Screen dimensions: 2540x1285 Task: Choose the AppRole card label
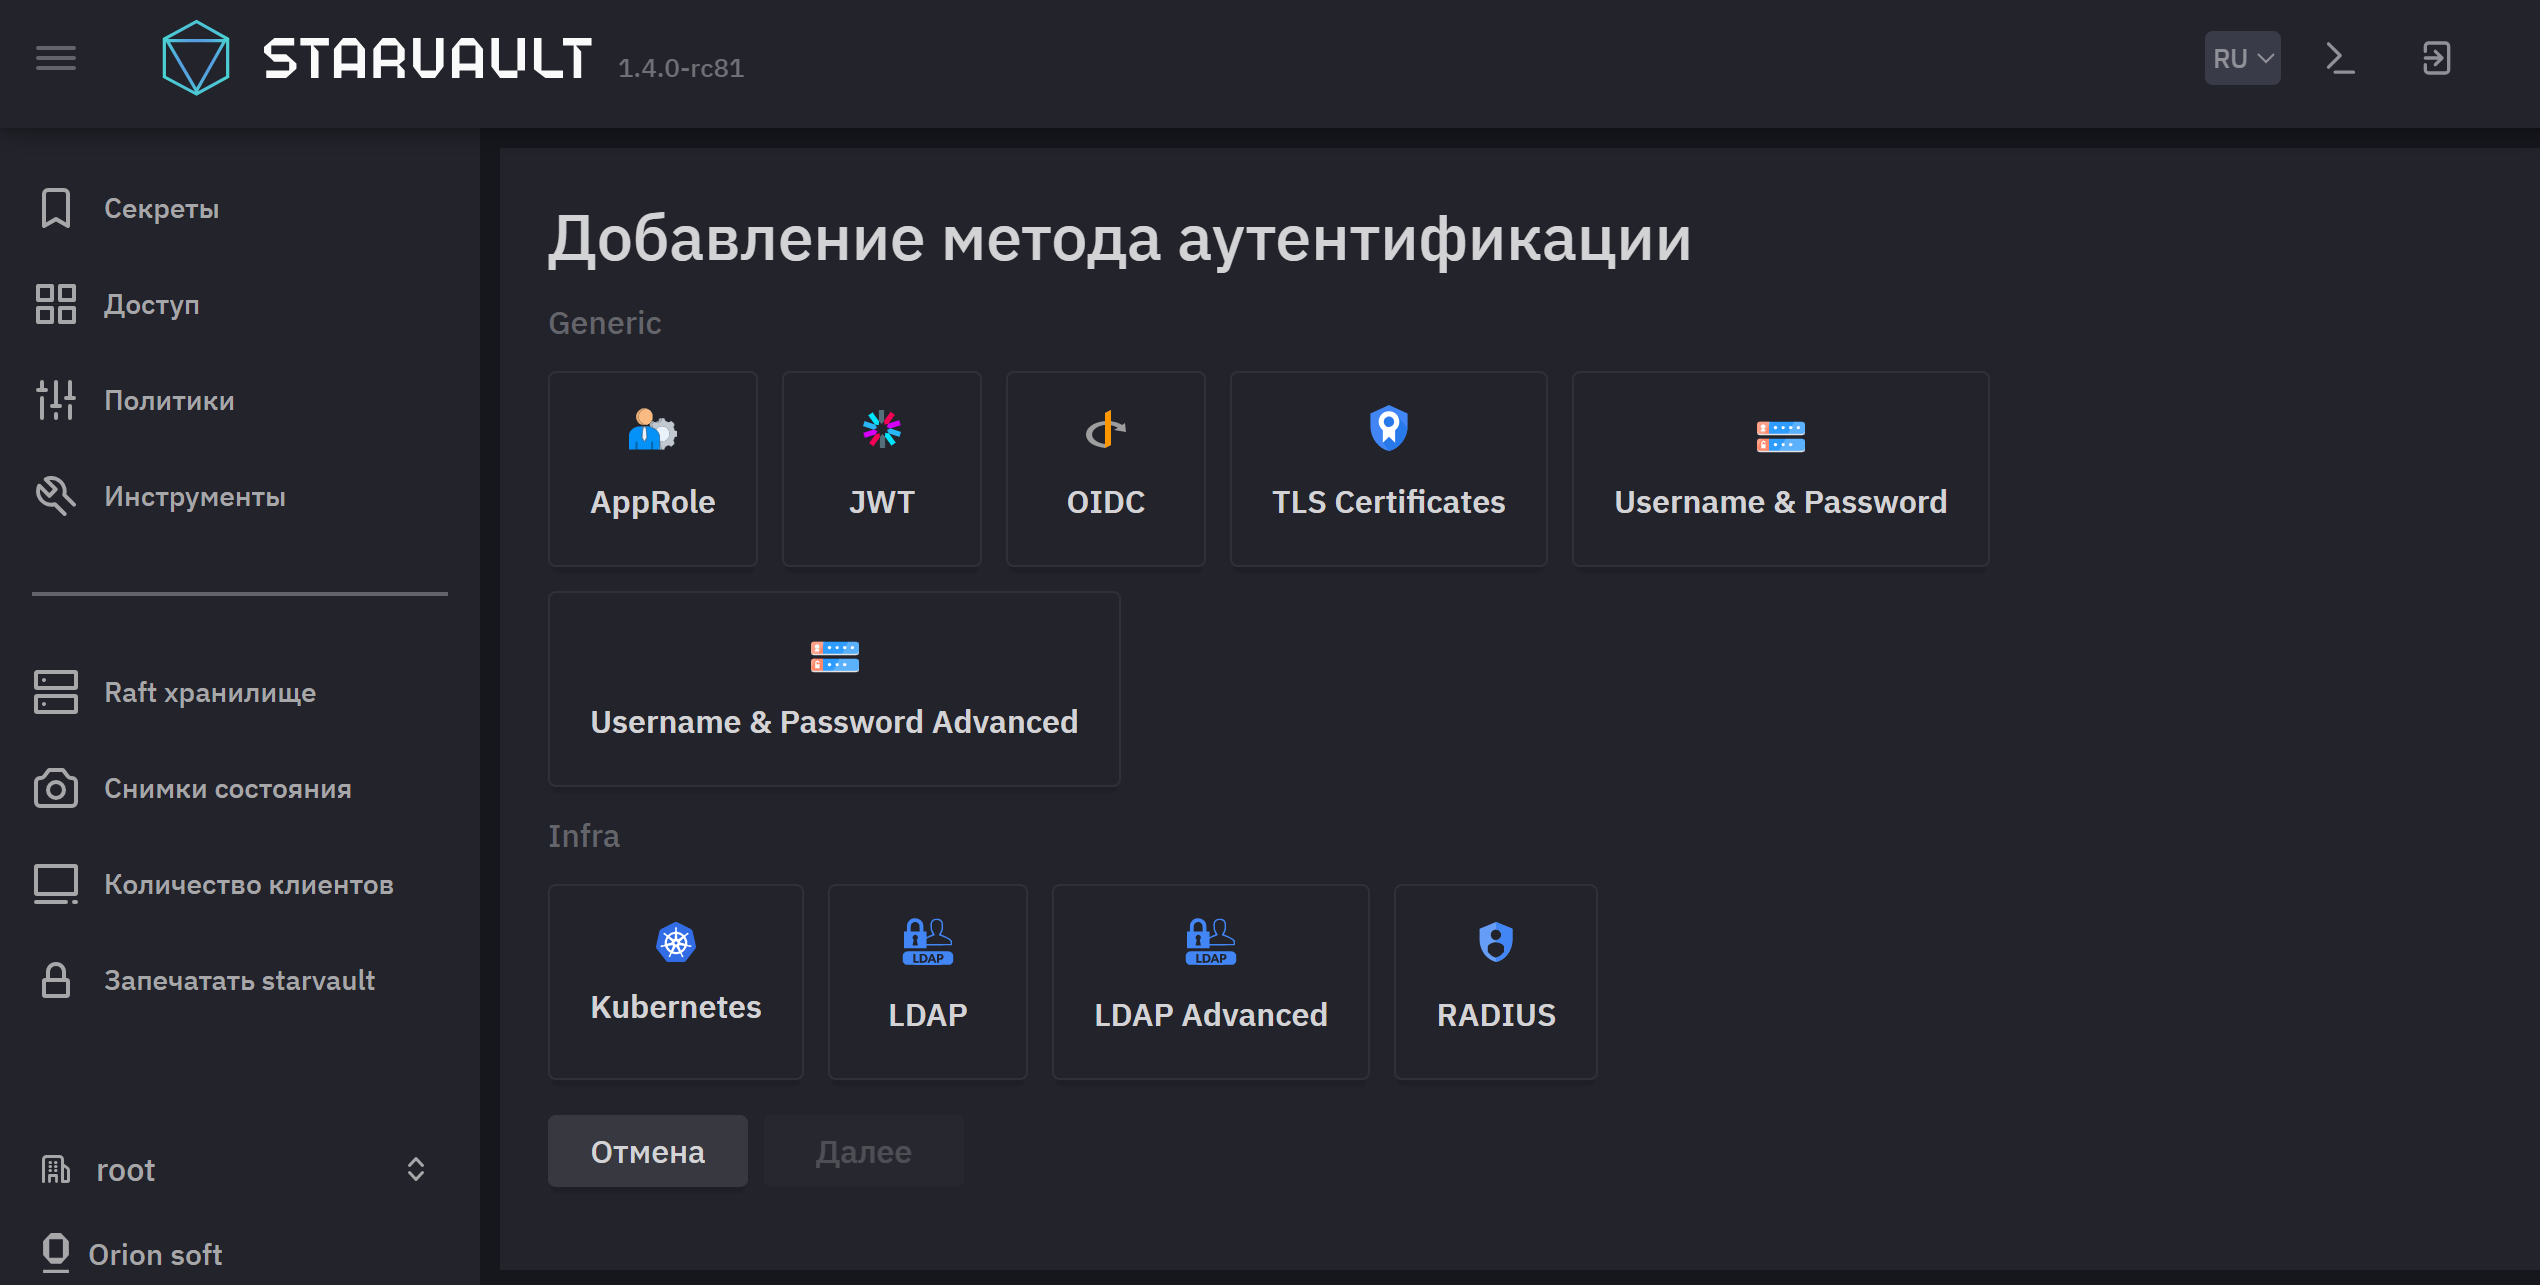[653, 501]
